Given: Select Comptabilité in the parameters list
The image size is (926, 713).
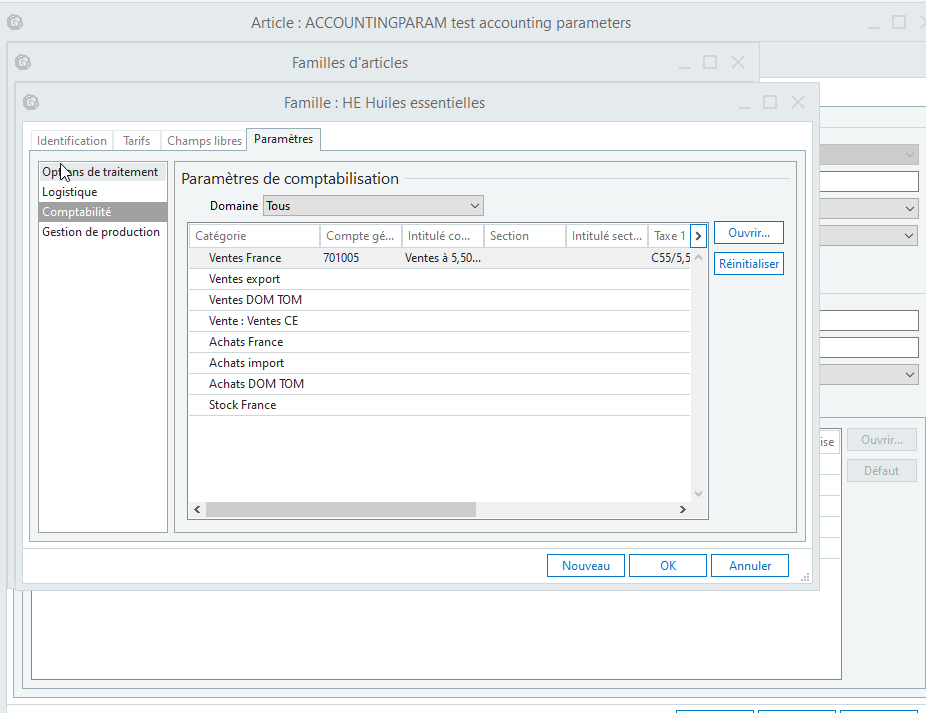Looking at the screenshot, I should [103, 211].
